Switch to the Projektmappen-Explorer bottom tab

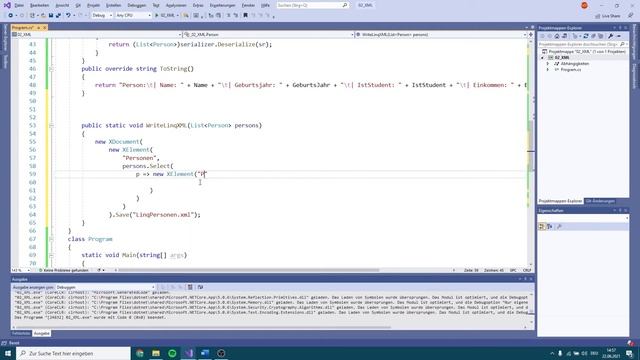click(x=560, y=201)
